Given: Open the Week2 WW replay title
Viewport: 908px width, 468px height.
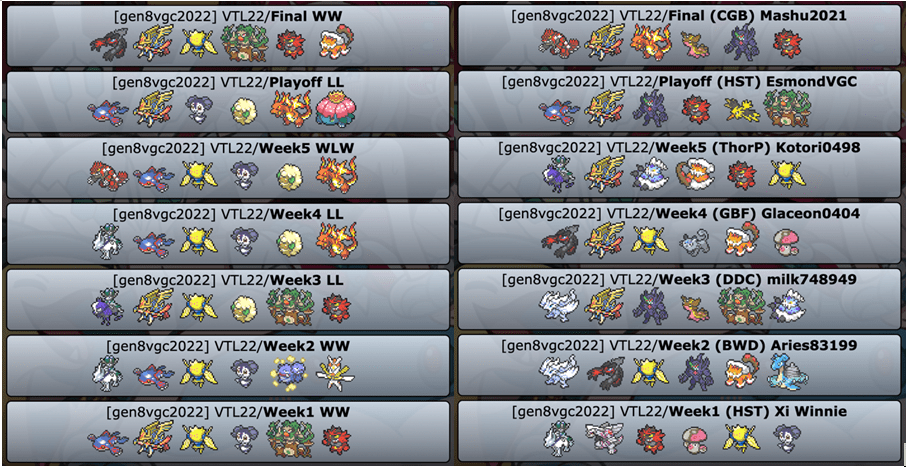Looking at the screenshot, I should click(x=228, y=346).
